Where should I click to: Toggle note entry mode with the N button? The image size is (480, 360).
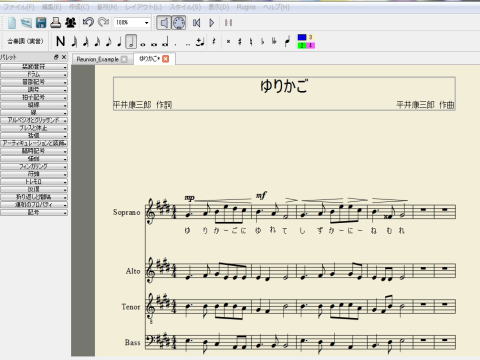tap(60, 41)
